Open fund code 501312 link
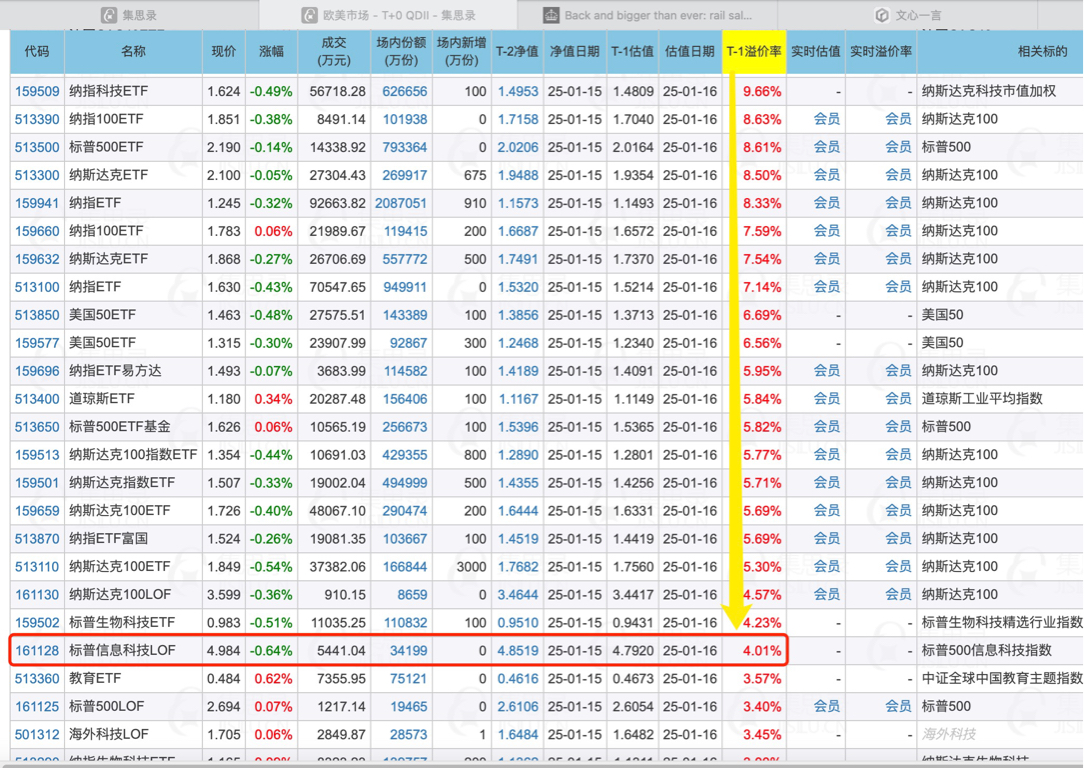 click(x=37, y=734)
